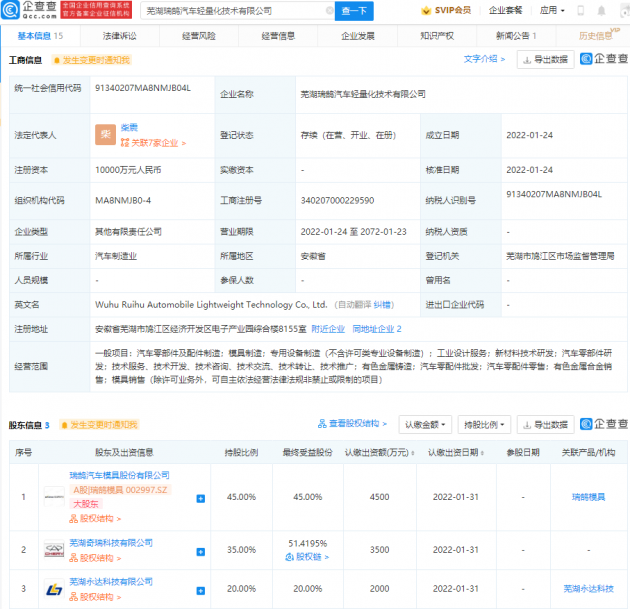Viewport: 630px width, 609px height.
Task: Open 查看股权结构 link
Action: click(352, 424)
